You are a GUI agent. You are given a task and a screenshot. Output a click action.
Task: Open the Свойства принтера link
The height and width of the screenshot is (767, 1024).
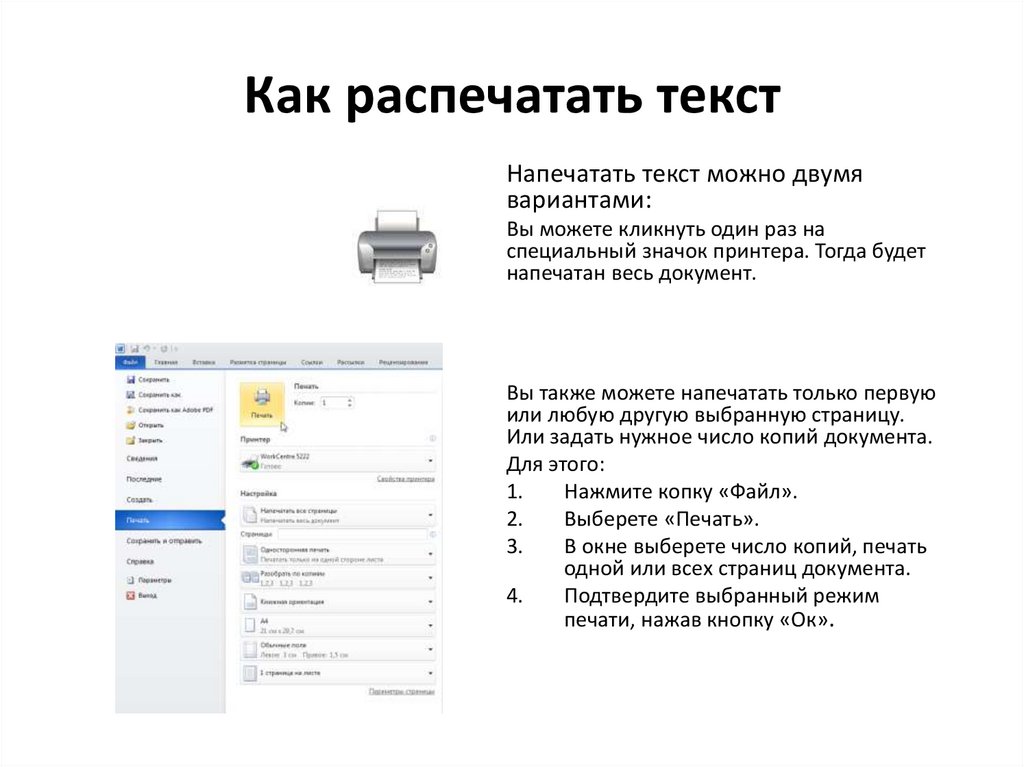pyautogui.click(x=406, y=479)
